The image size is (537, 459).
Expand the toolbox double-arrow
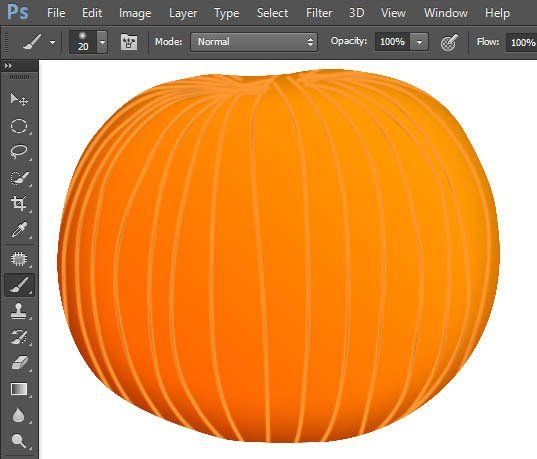tap(8, 65)
